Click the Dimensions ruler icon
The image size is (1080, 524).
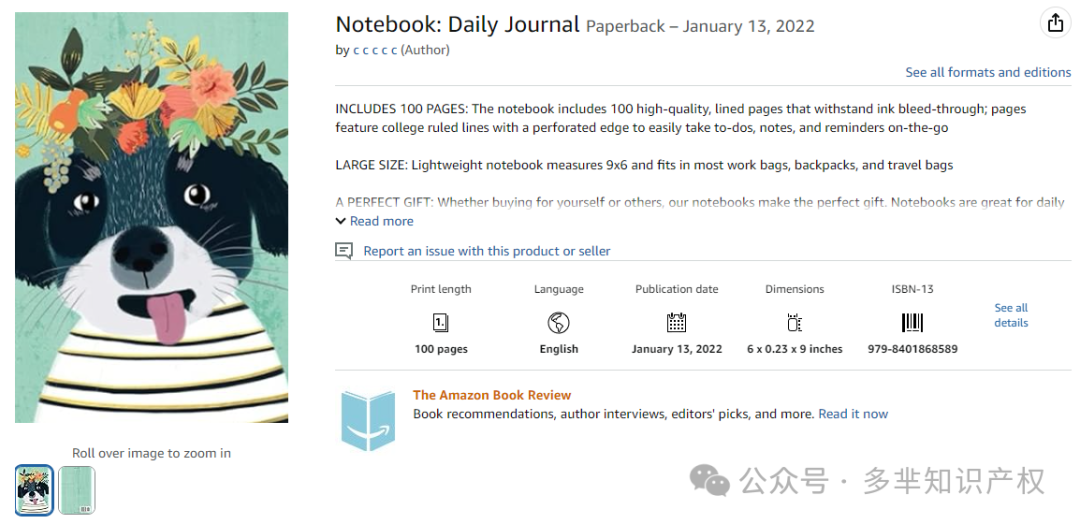(794, 322)
